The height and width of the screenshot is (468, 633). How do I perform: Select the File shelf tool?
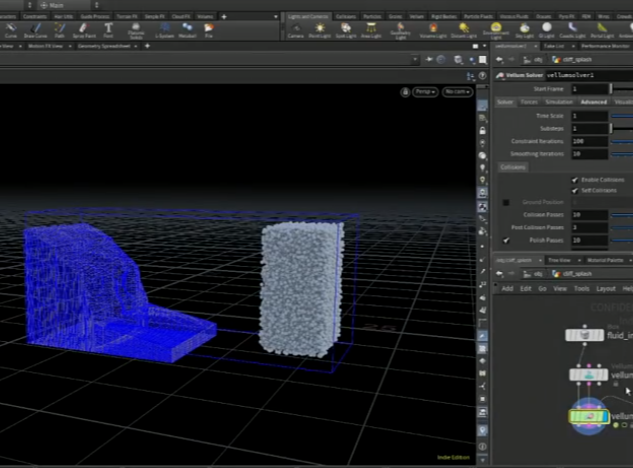click(x=209, y=30)
